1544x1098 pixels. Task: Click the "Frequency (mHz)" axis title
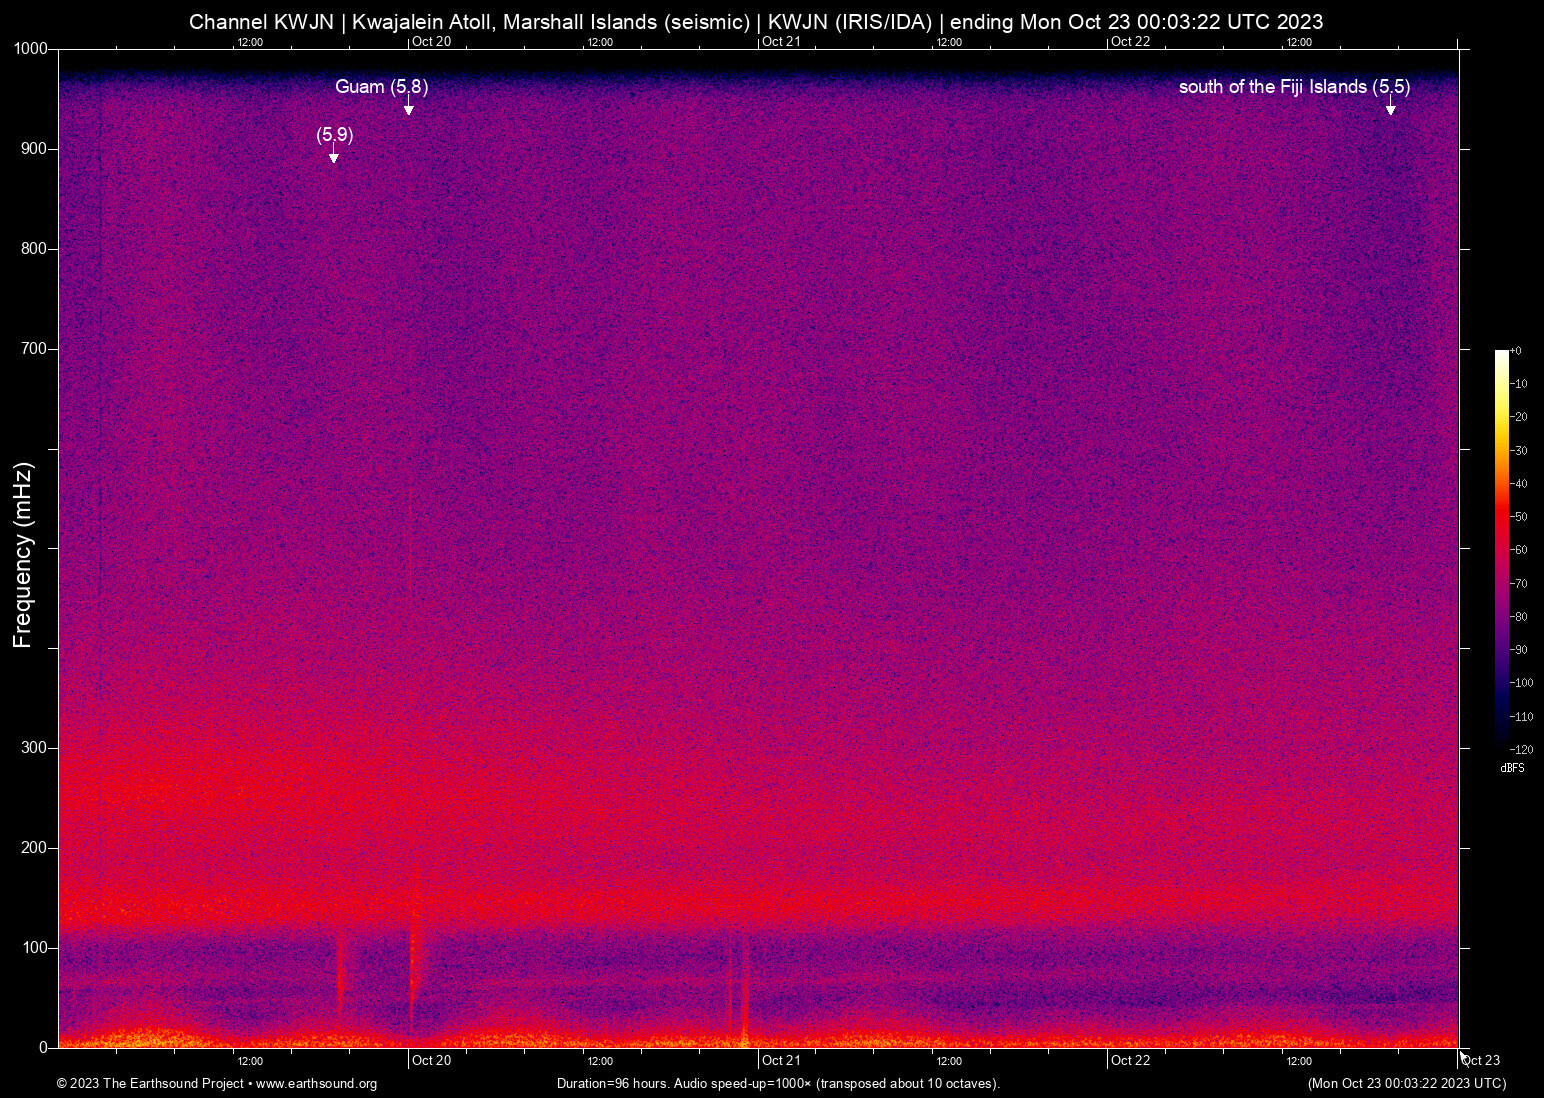pos(22,555)
